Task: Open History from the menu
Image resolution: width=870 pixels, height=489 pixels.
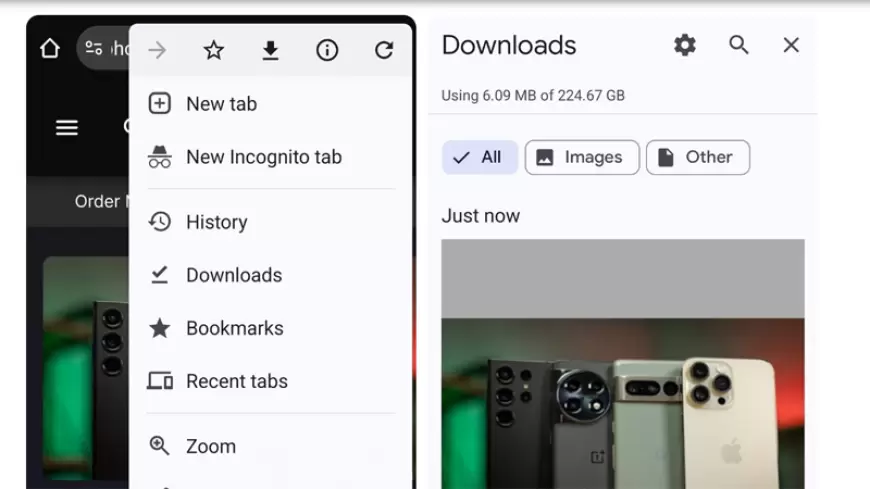Action: coord(216,222)
